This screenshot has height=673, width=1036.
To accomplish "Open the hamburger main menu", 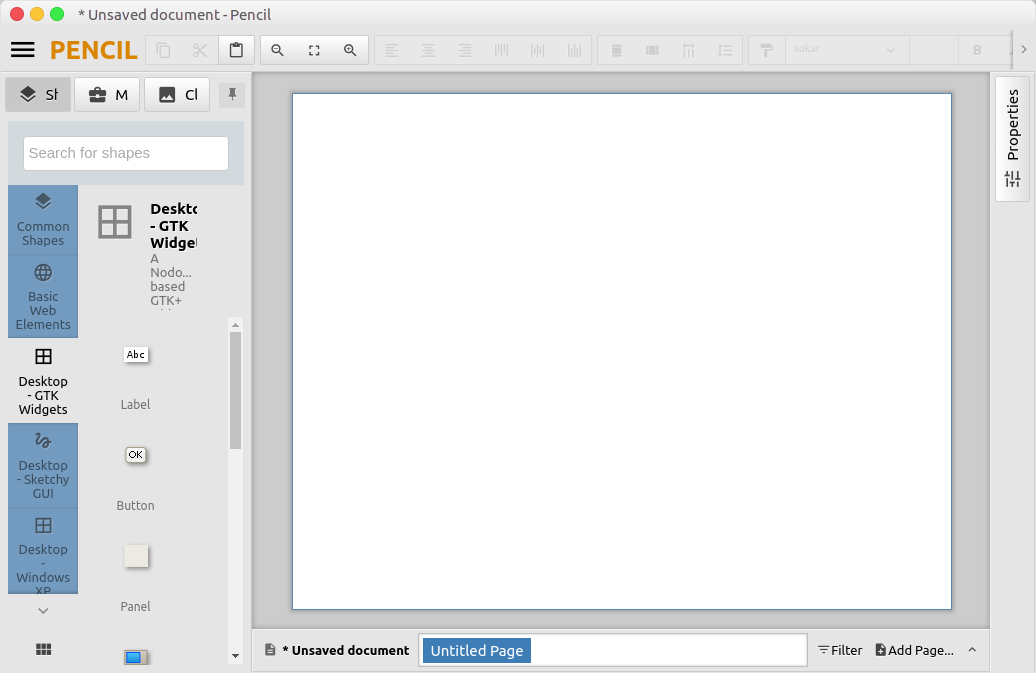I will click(23, 50).
